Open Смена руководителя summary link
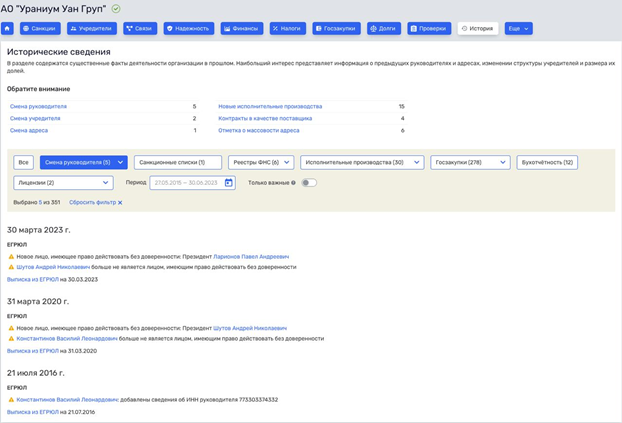The height and width of the screenshot is (423, 622). click(38, 106)
